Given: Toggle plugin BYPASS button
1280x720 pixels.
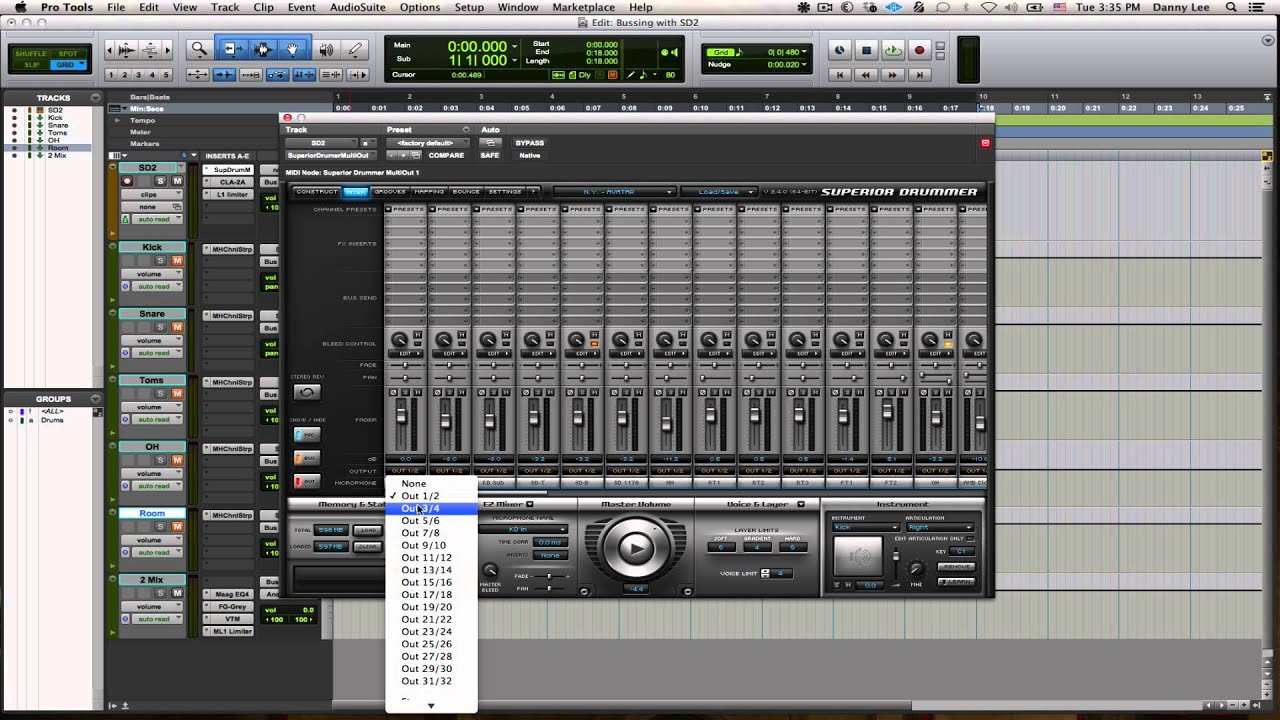Looking at the screenshot, I should (530, 143).
